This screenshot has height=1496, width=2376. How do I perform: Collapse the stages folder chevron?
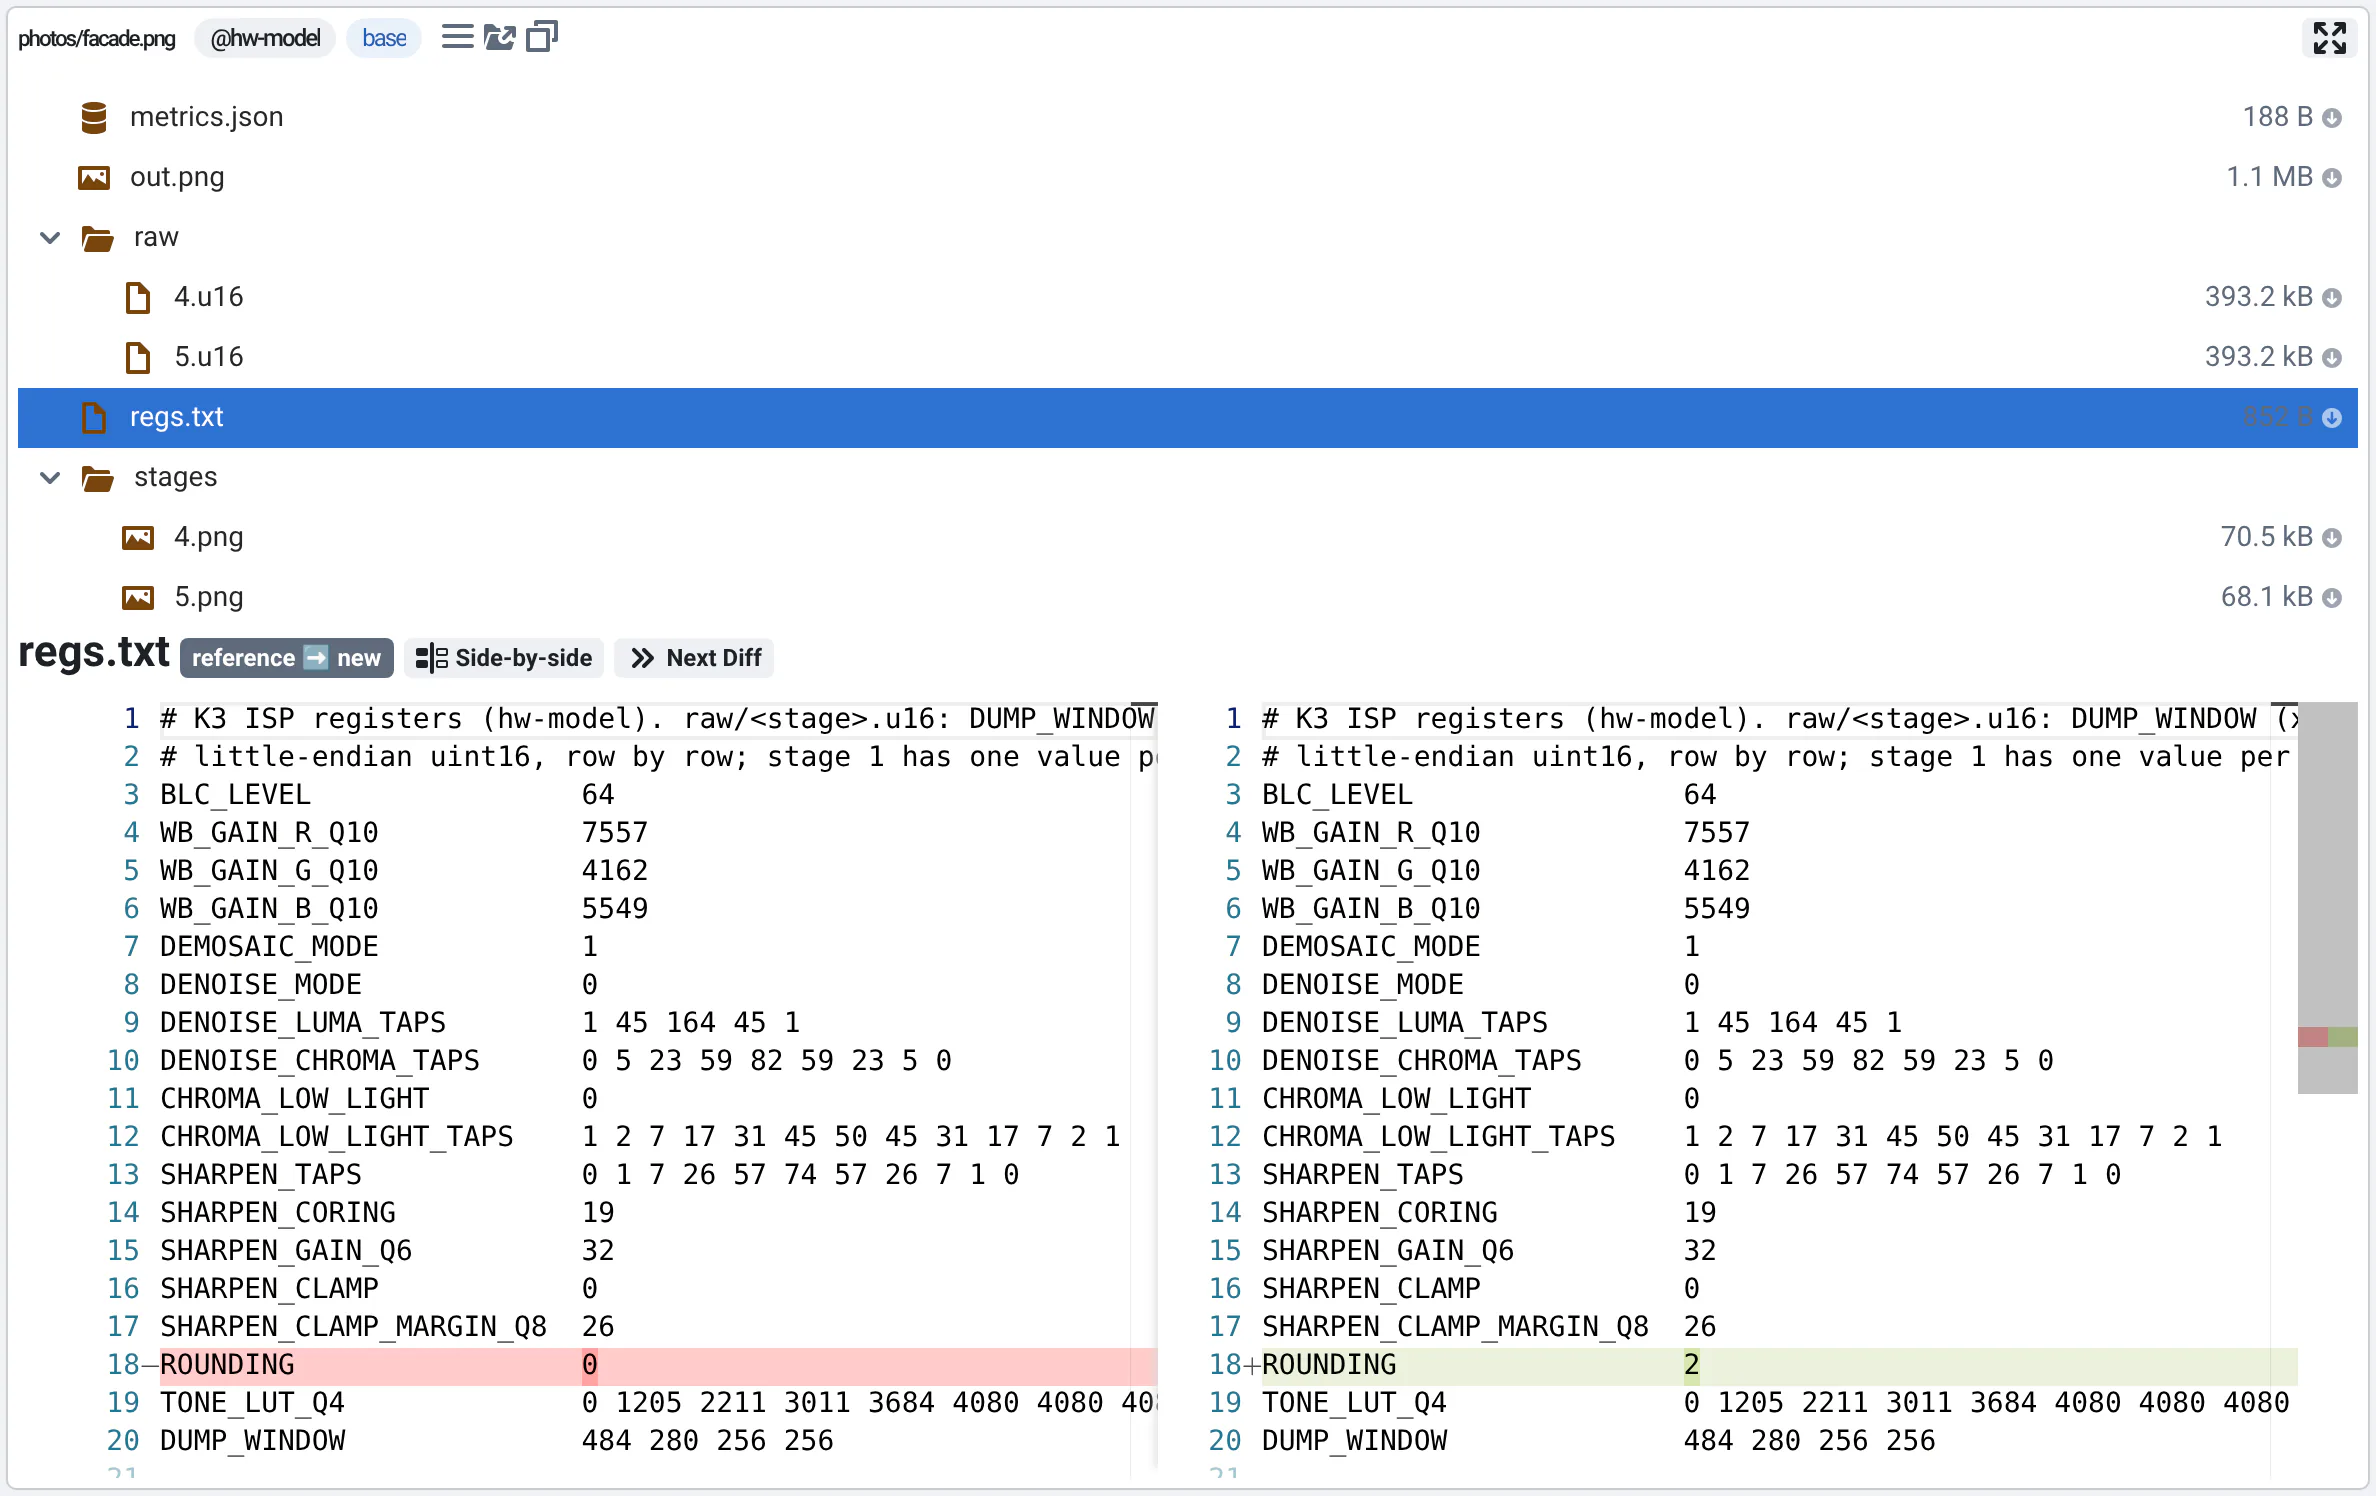coord(50,478)
